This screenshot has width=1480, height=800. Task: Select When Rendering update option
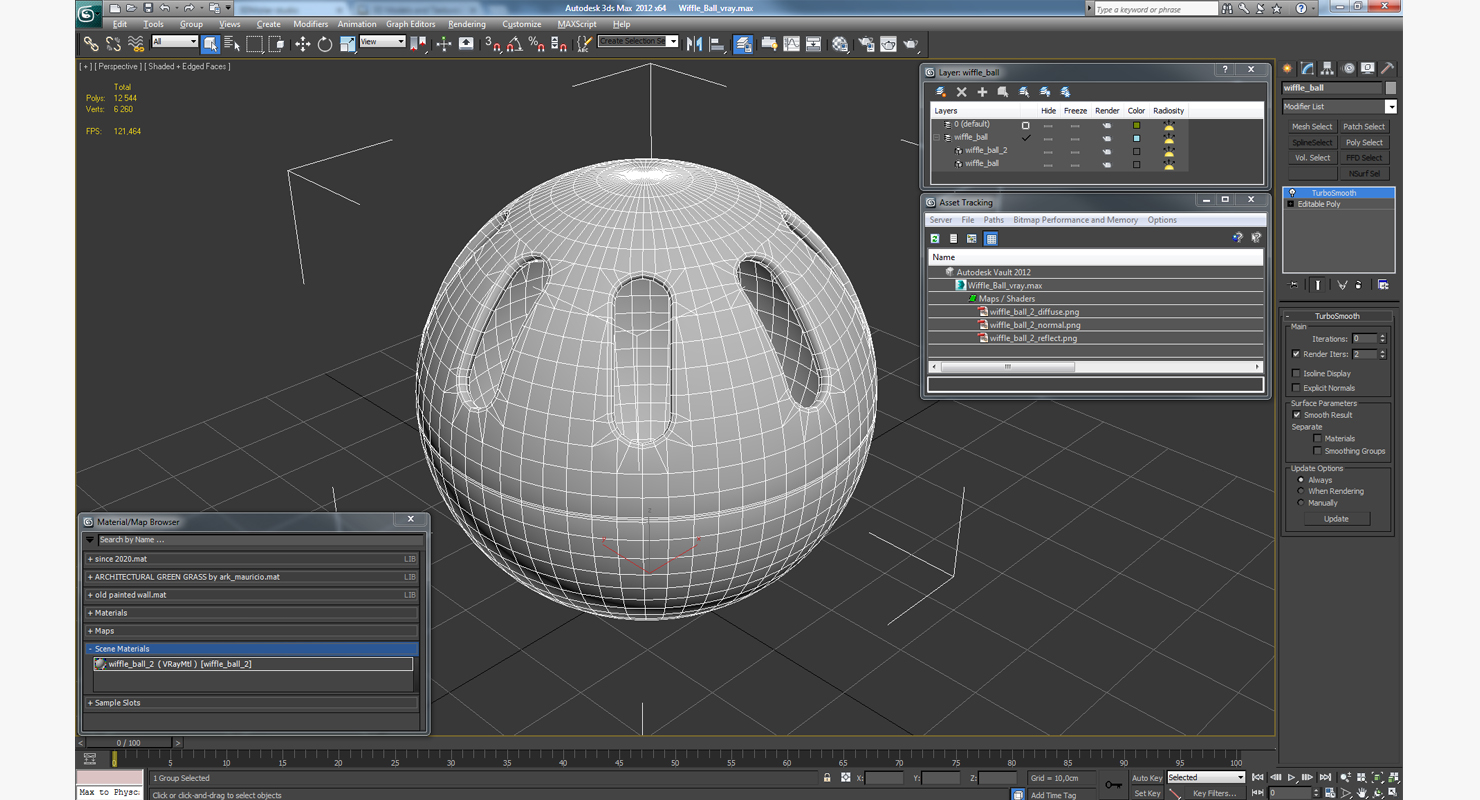(1300, 491)
